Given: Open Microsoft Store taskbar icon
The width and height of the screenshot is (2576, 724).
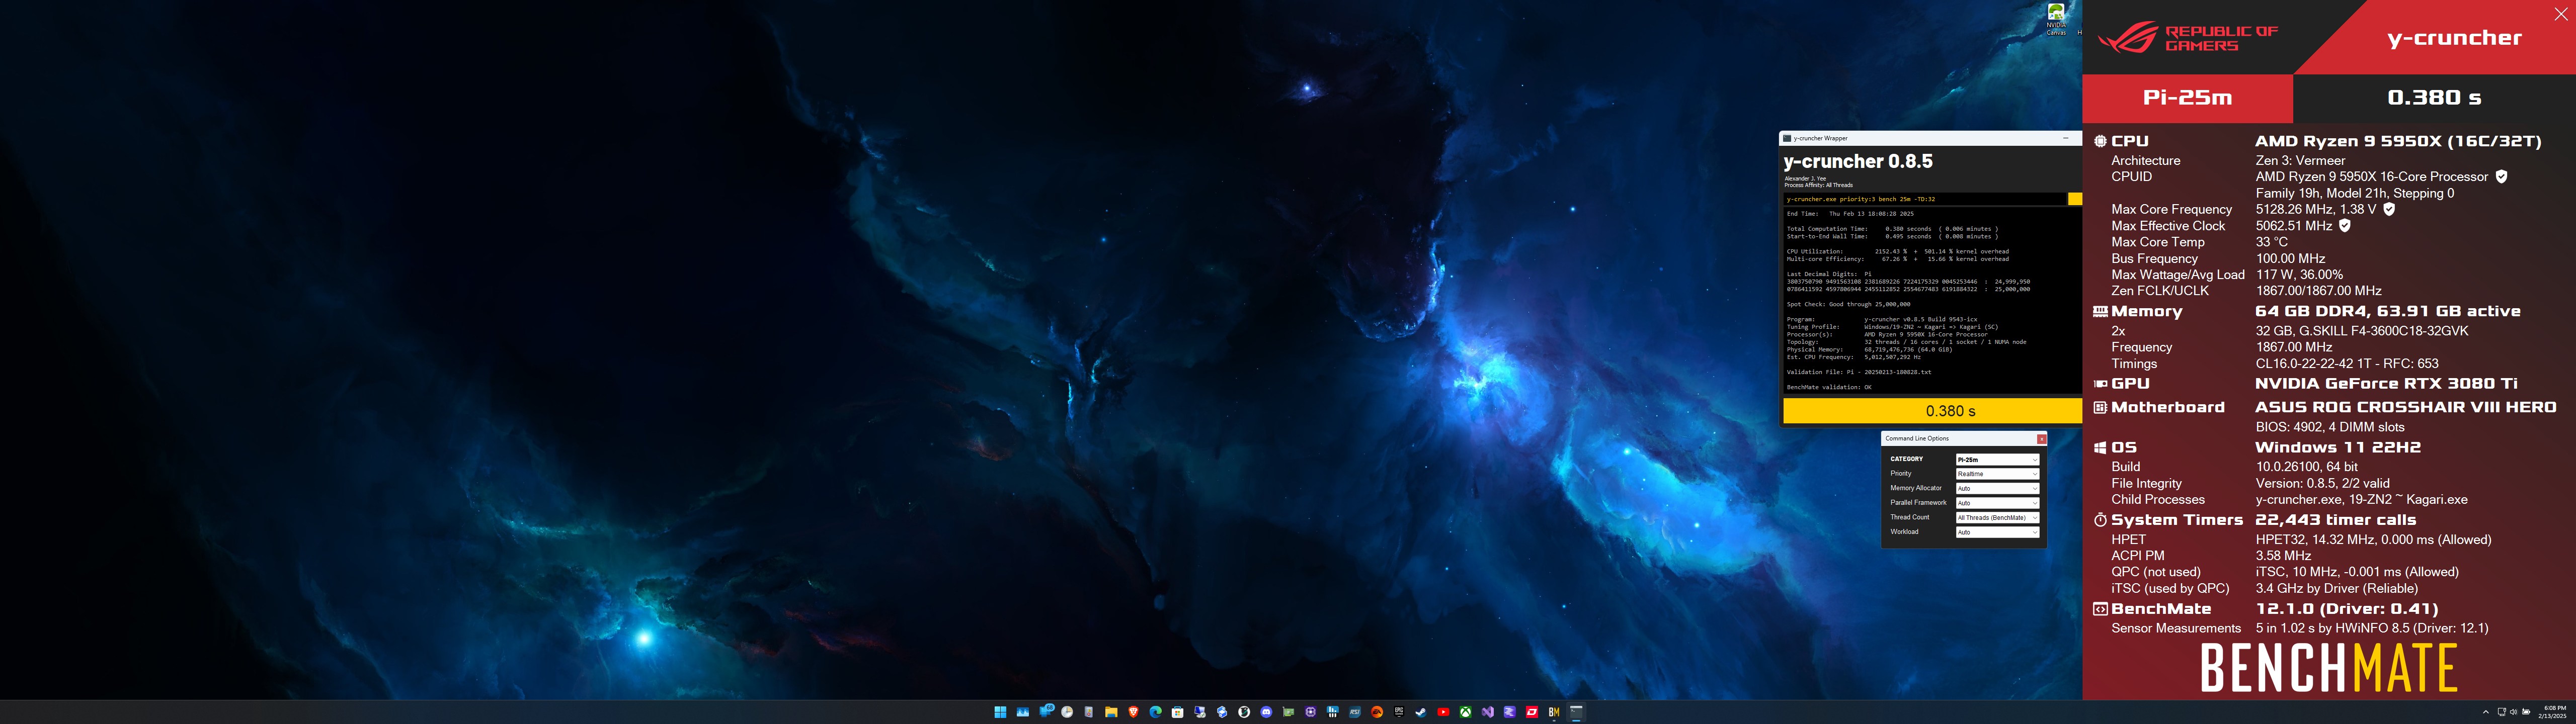Looking at the screenshot, I should pos(1178,712).
